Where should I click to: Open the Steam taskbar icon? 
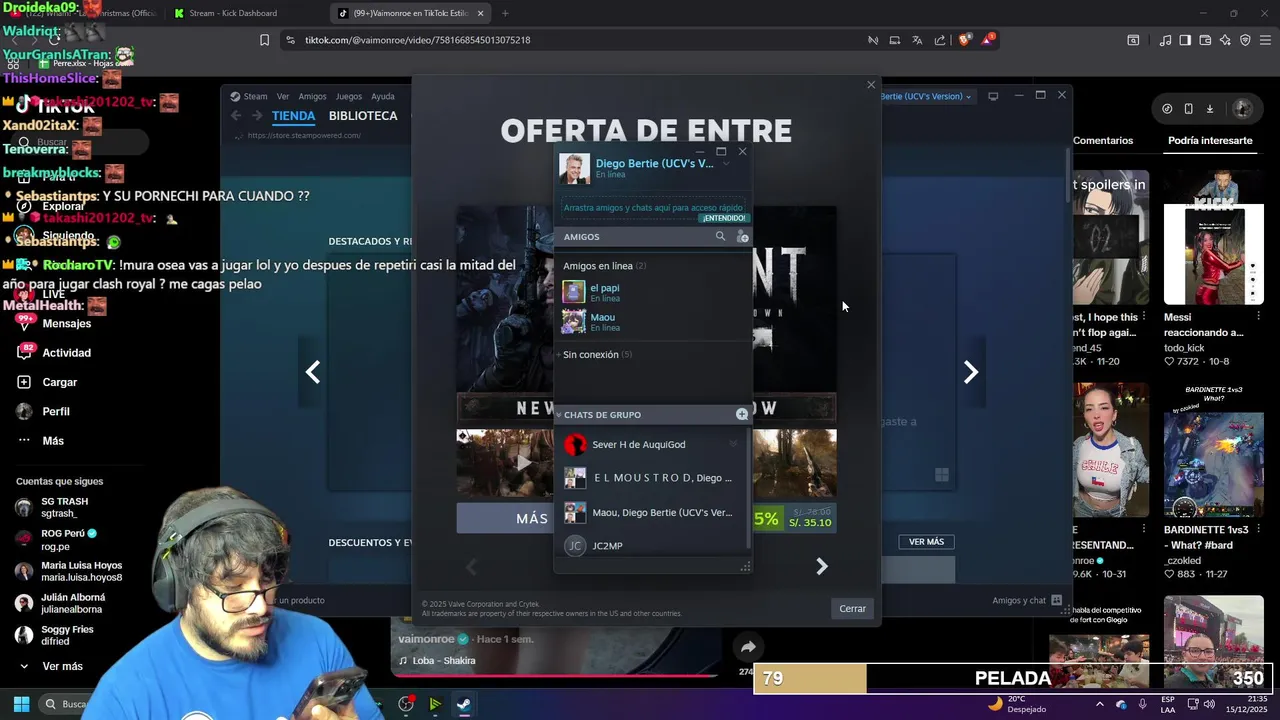tap(464, 704)
